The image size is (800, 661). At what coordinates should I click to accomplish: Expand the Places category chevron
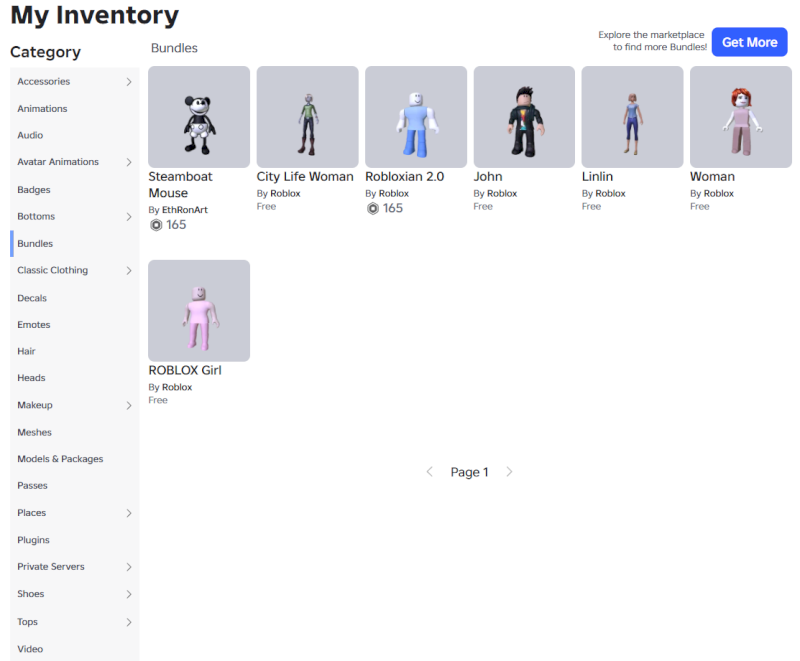[x=129, y=513]
